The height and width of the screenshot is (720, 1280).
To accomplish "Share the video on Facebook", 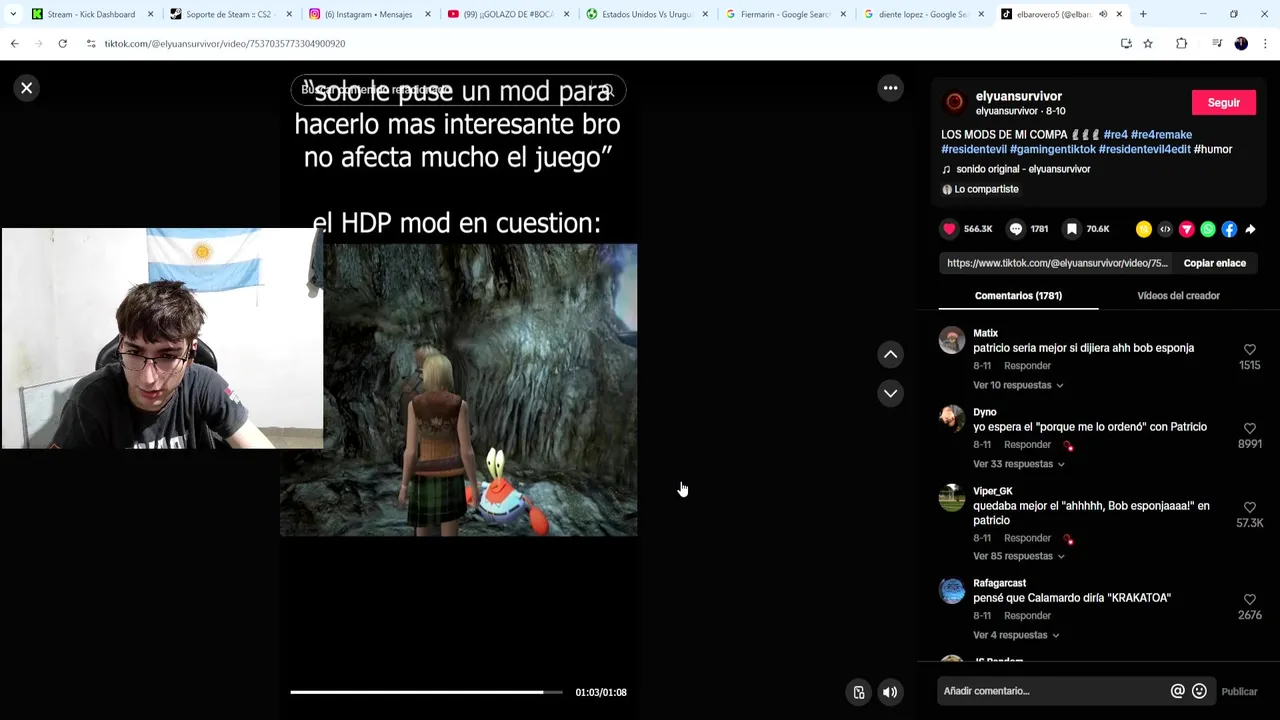I will click(1229, 229).
